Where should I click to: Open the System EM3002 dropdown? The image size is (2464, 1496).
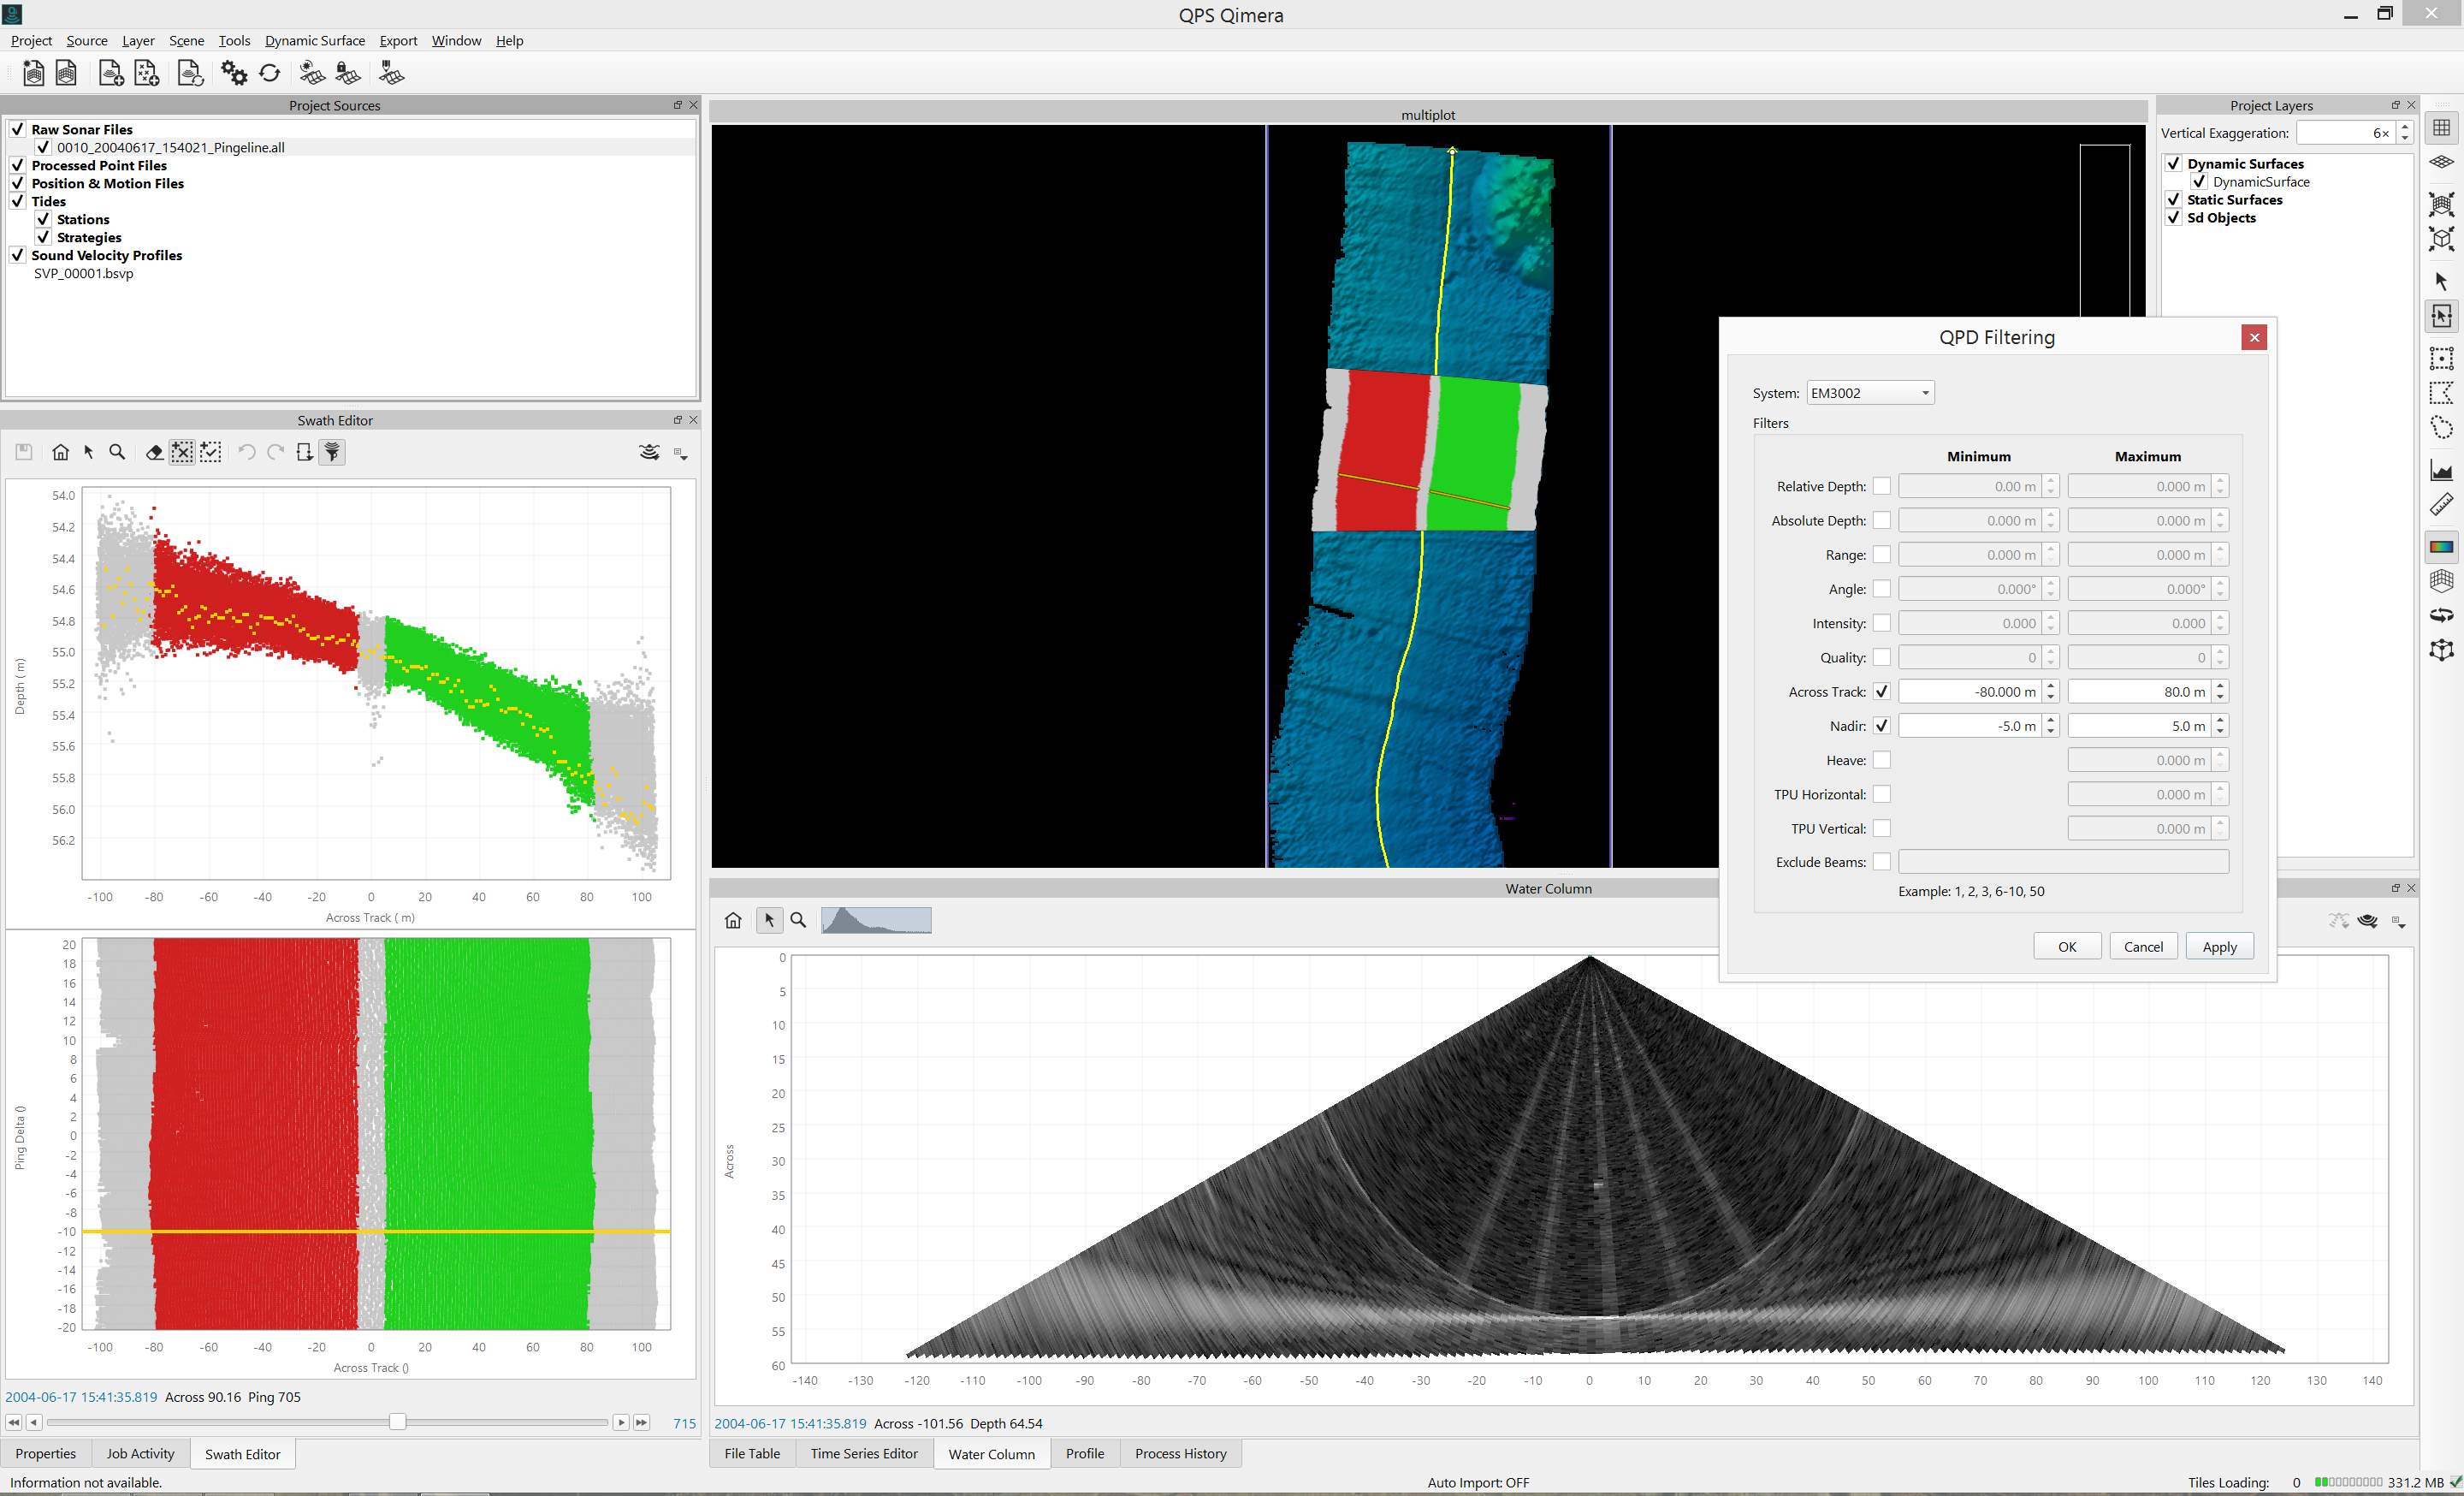(1869, 393)
